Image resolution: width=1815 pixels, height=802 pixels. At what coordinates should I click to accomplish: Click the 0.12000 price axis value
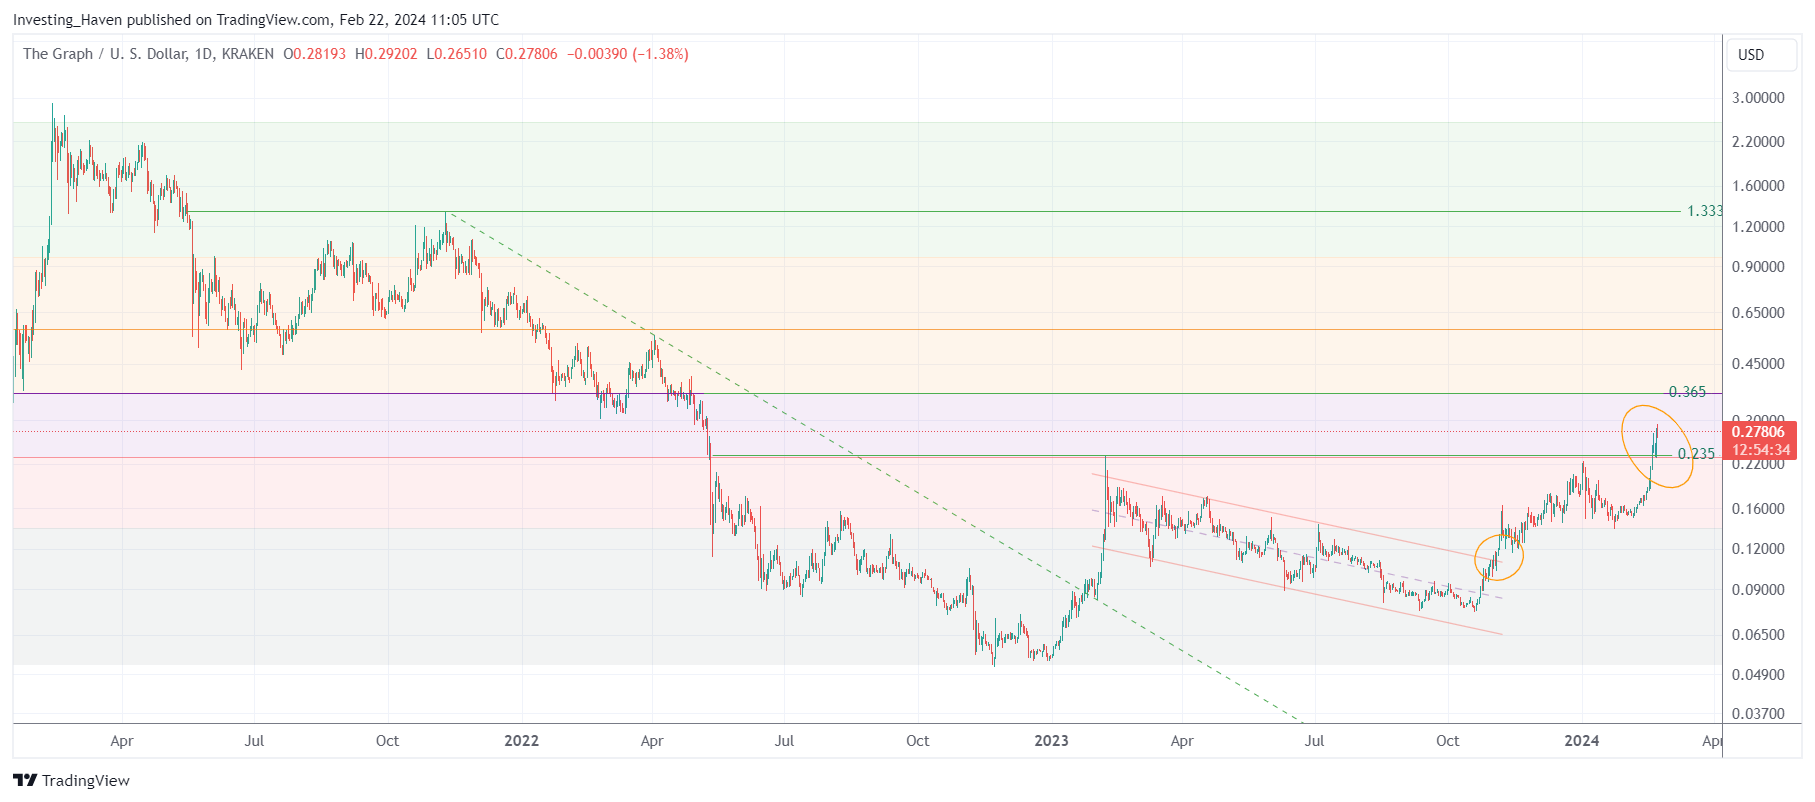click(1758, 549)
